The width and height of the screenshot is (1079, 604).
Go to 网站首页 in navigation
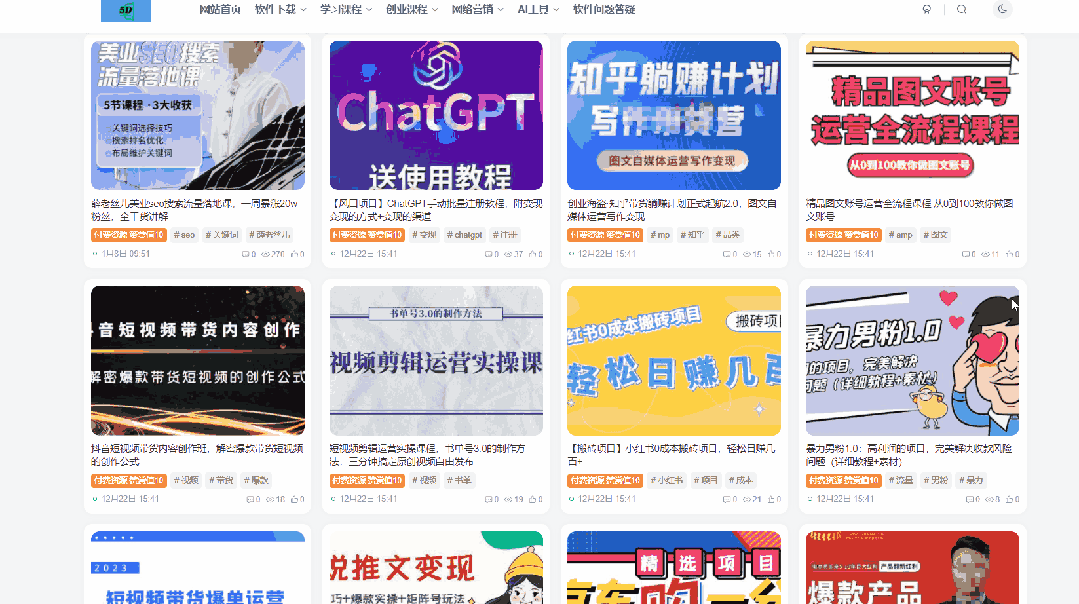coord(220,10)
